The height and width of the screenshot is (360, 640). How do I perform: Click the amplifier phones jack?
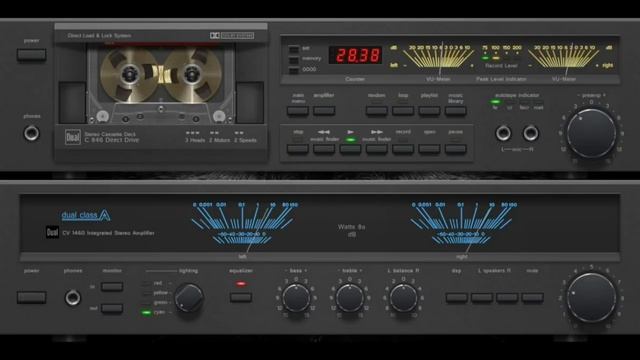pos(73,298)
